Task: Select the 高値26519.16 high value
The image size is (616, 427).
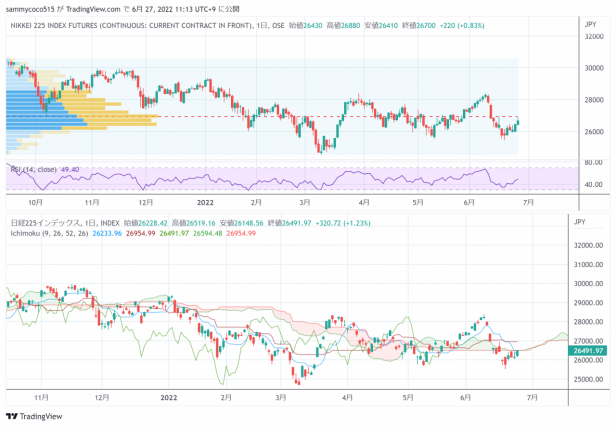Action: click(x=194, y=223)
